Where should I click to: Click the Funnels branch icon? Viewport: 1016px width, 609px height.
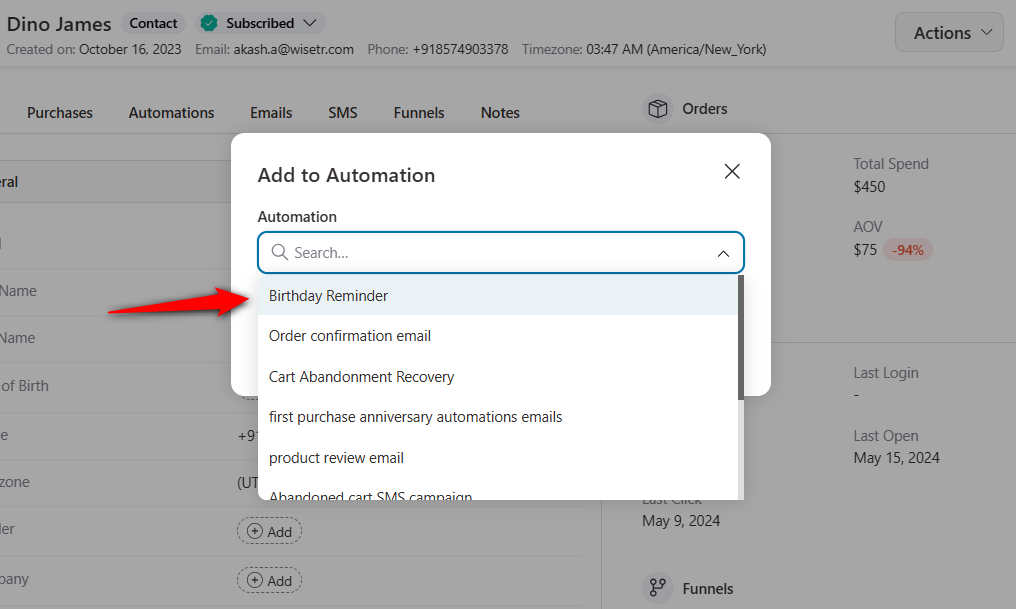point(658,588)
